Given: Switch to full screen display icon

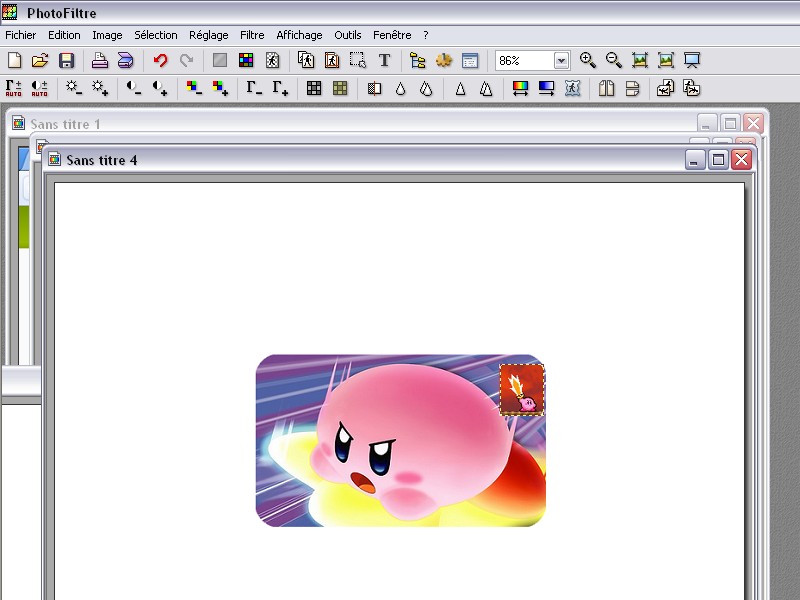Looking at the screenshot, I should point(692,60).
